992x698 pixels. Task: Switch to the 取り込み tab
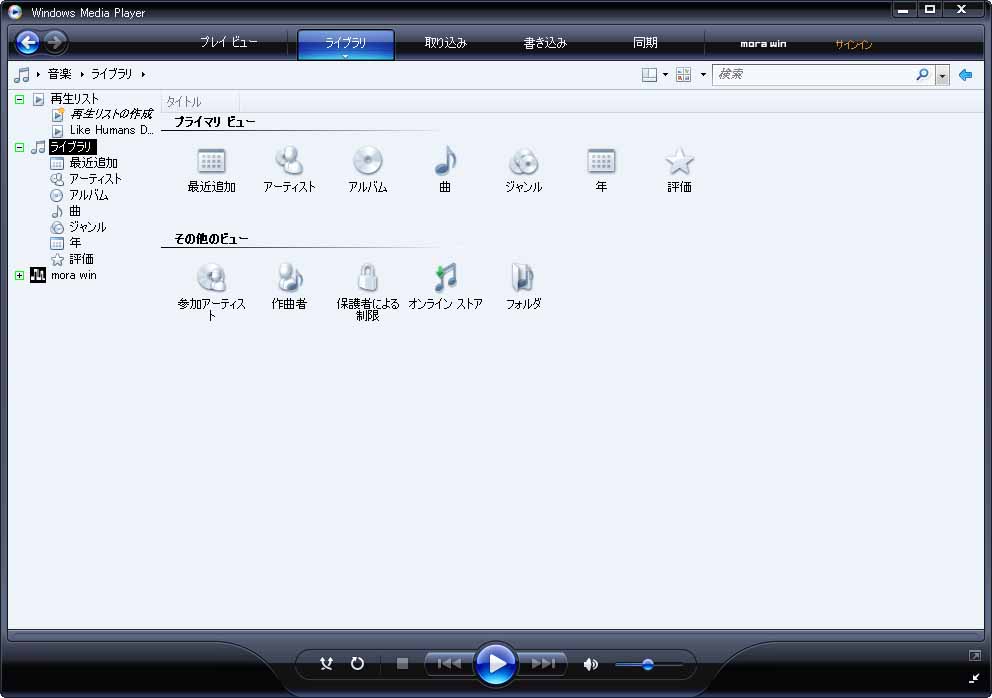[445, 42]
